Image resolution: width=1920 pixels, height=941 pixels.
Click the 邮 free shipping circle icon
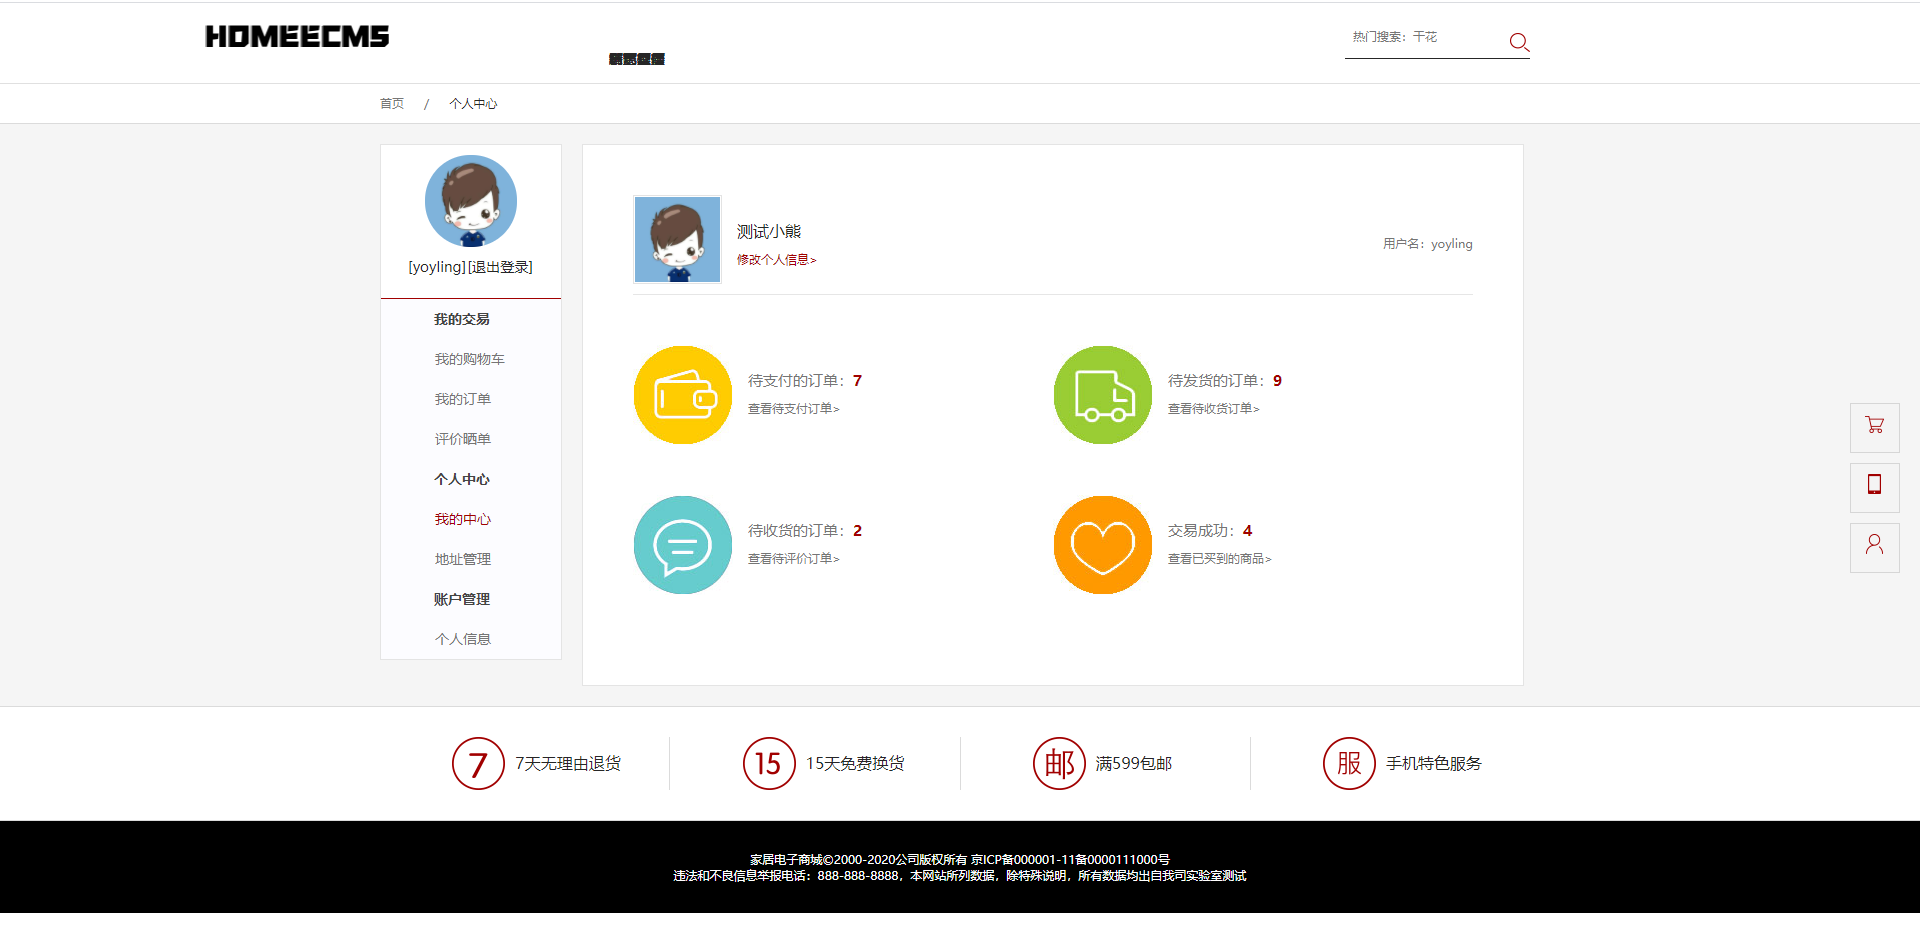tap(1059, 764)
